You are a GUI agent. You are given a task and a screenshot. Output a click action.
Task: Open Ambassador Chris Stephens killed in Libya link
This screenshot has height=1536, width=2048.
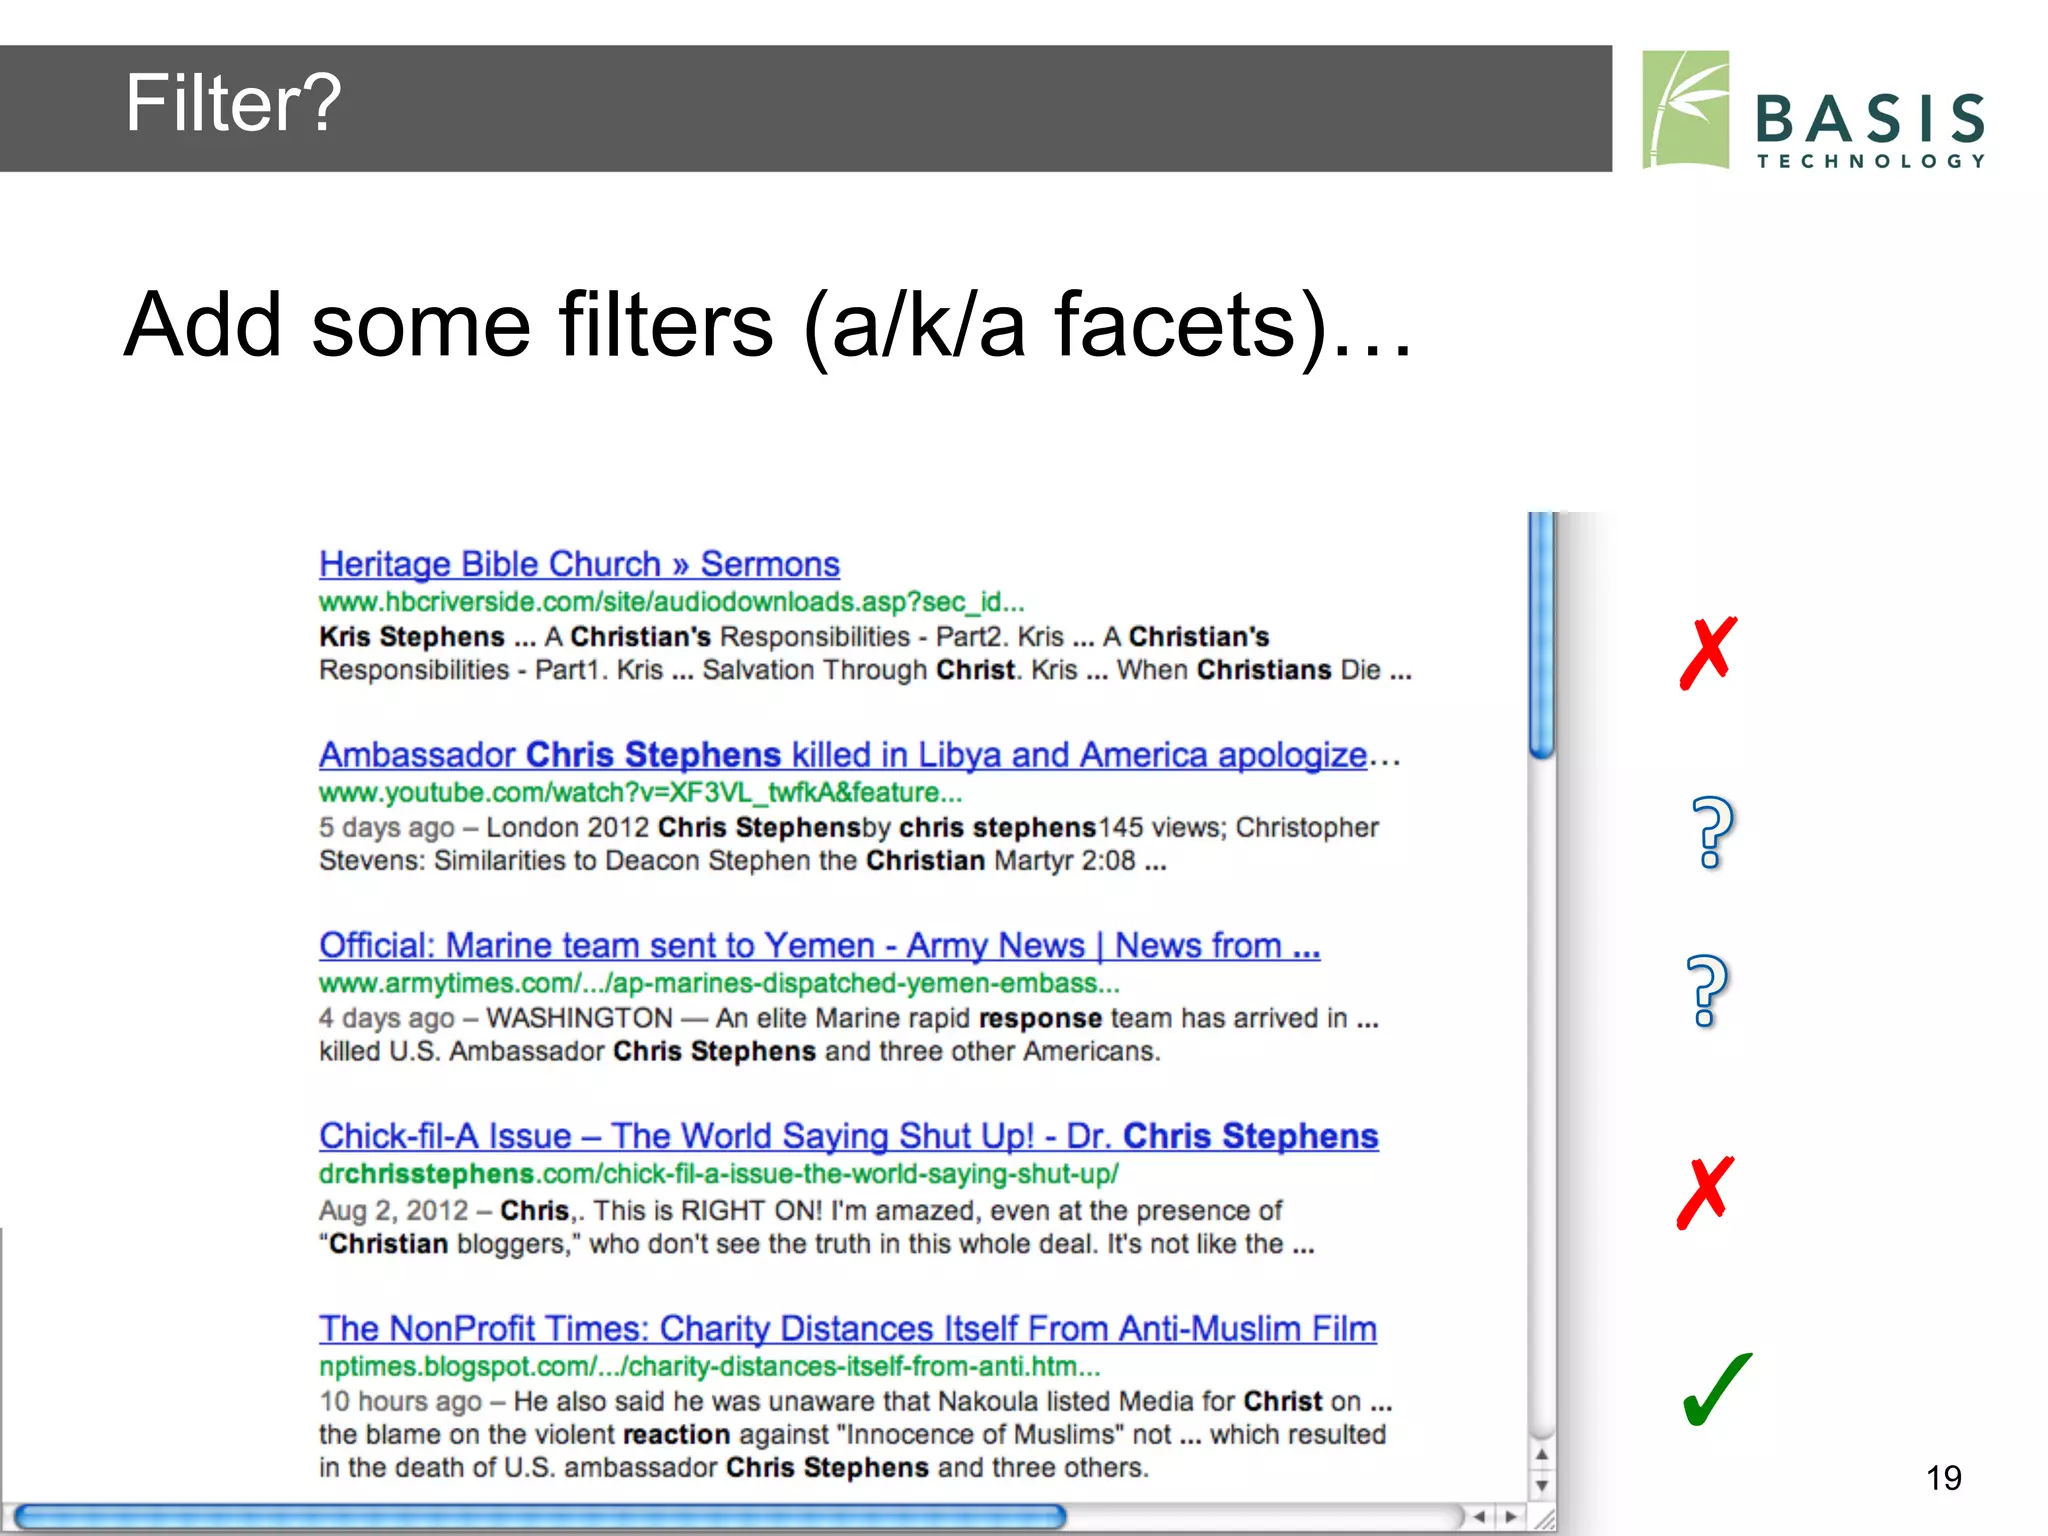pyautogui.click(x=859, y=755)
